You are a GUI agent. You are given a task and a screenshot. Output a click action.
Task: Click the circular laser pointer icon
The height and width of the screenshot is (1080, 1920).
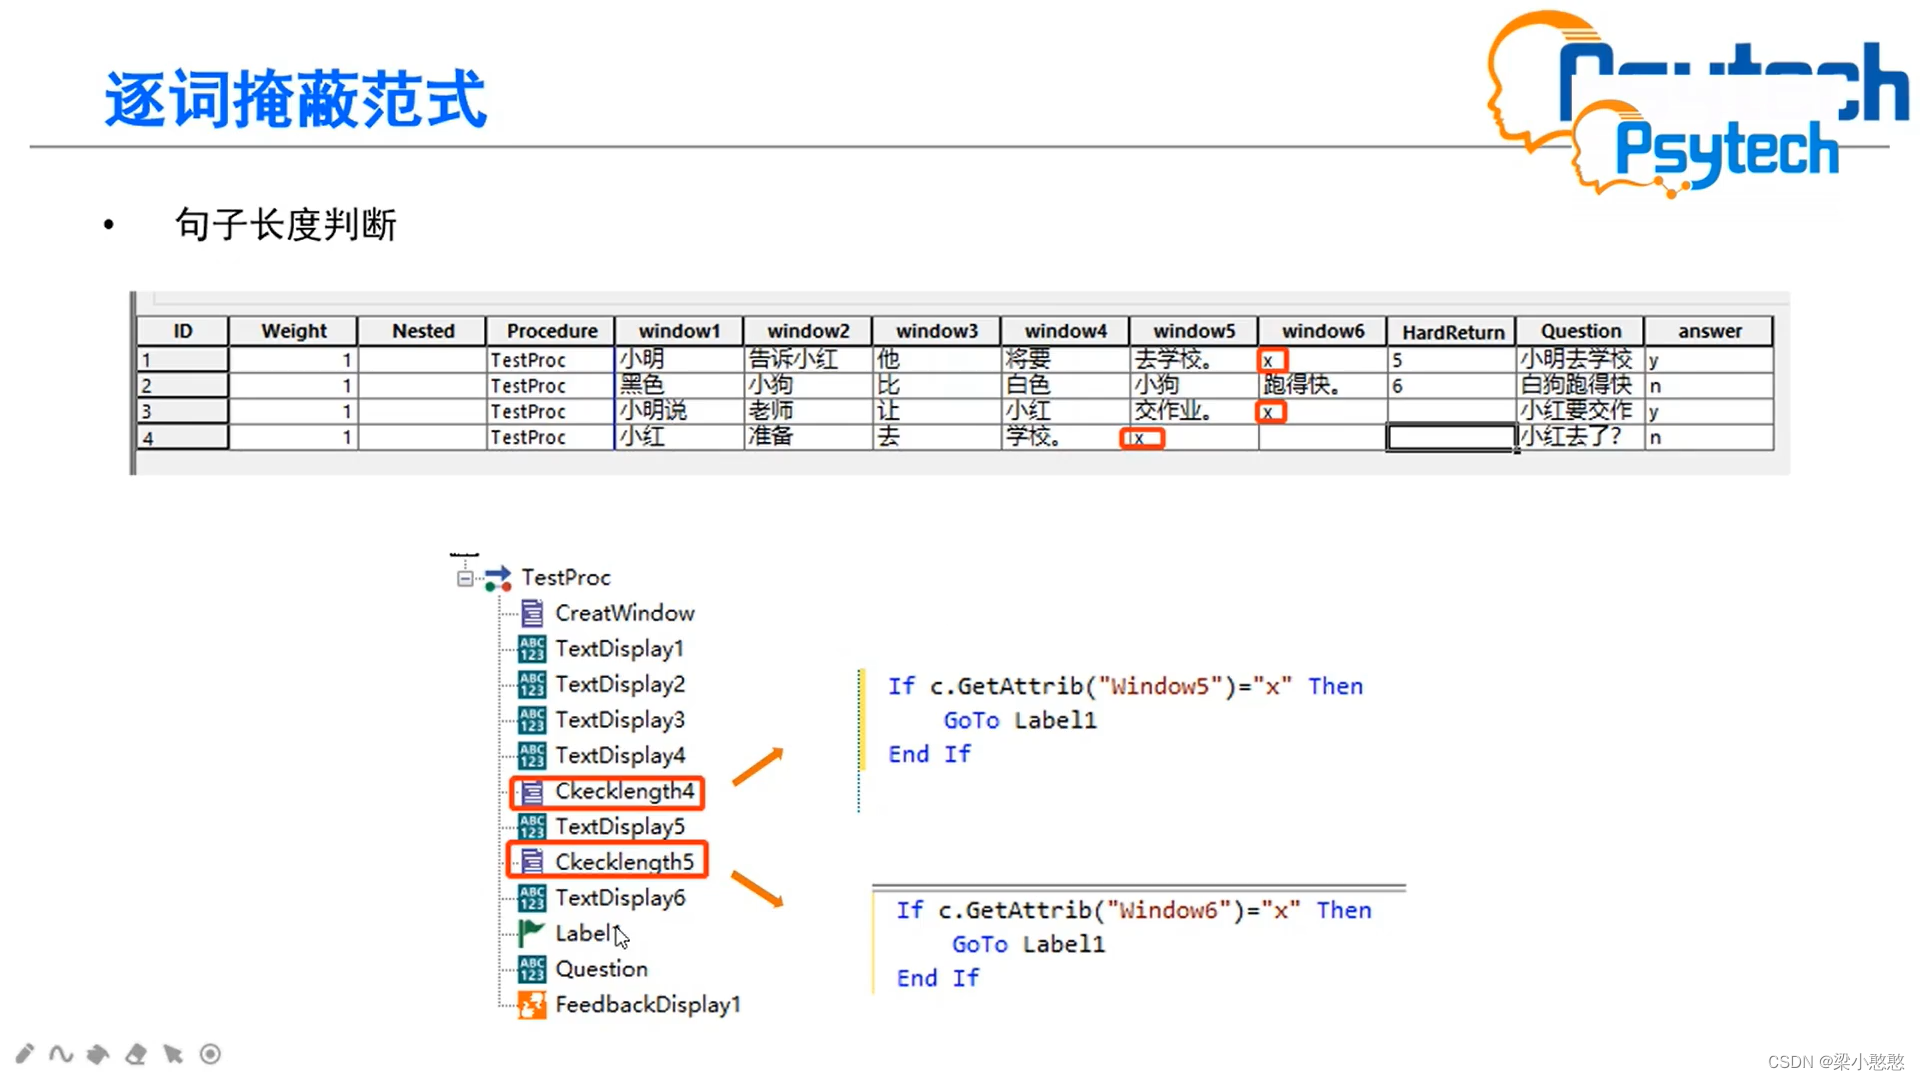210,1054
